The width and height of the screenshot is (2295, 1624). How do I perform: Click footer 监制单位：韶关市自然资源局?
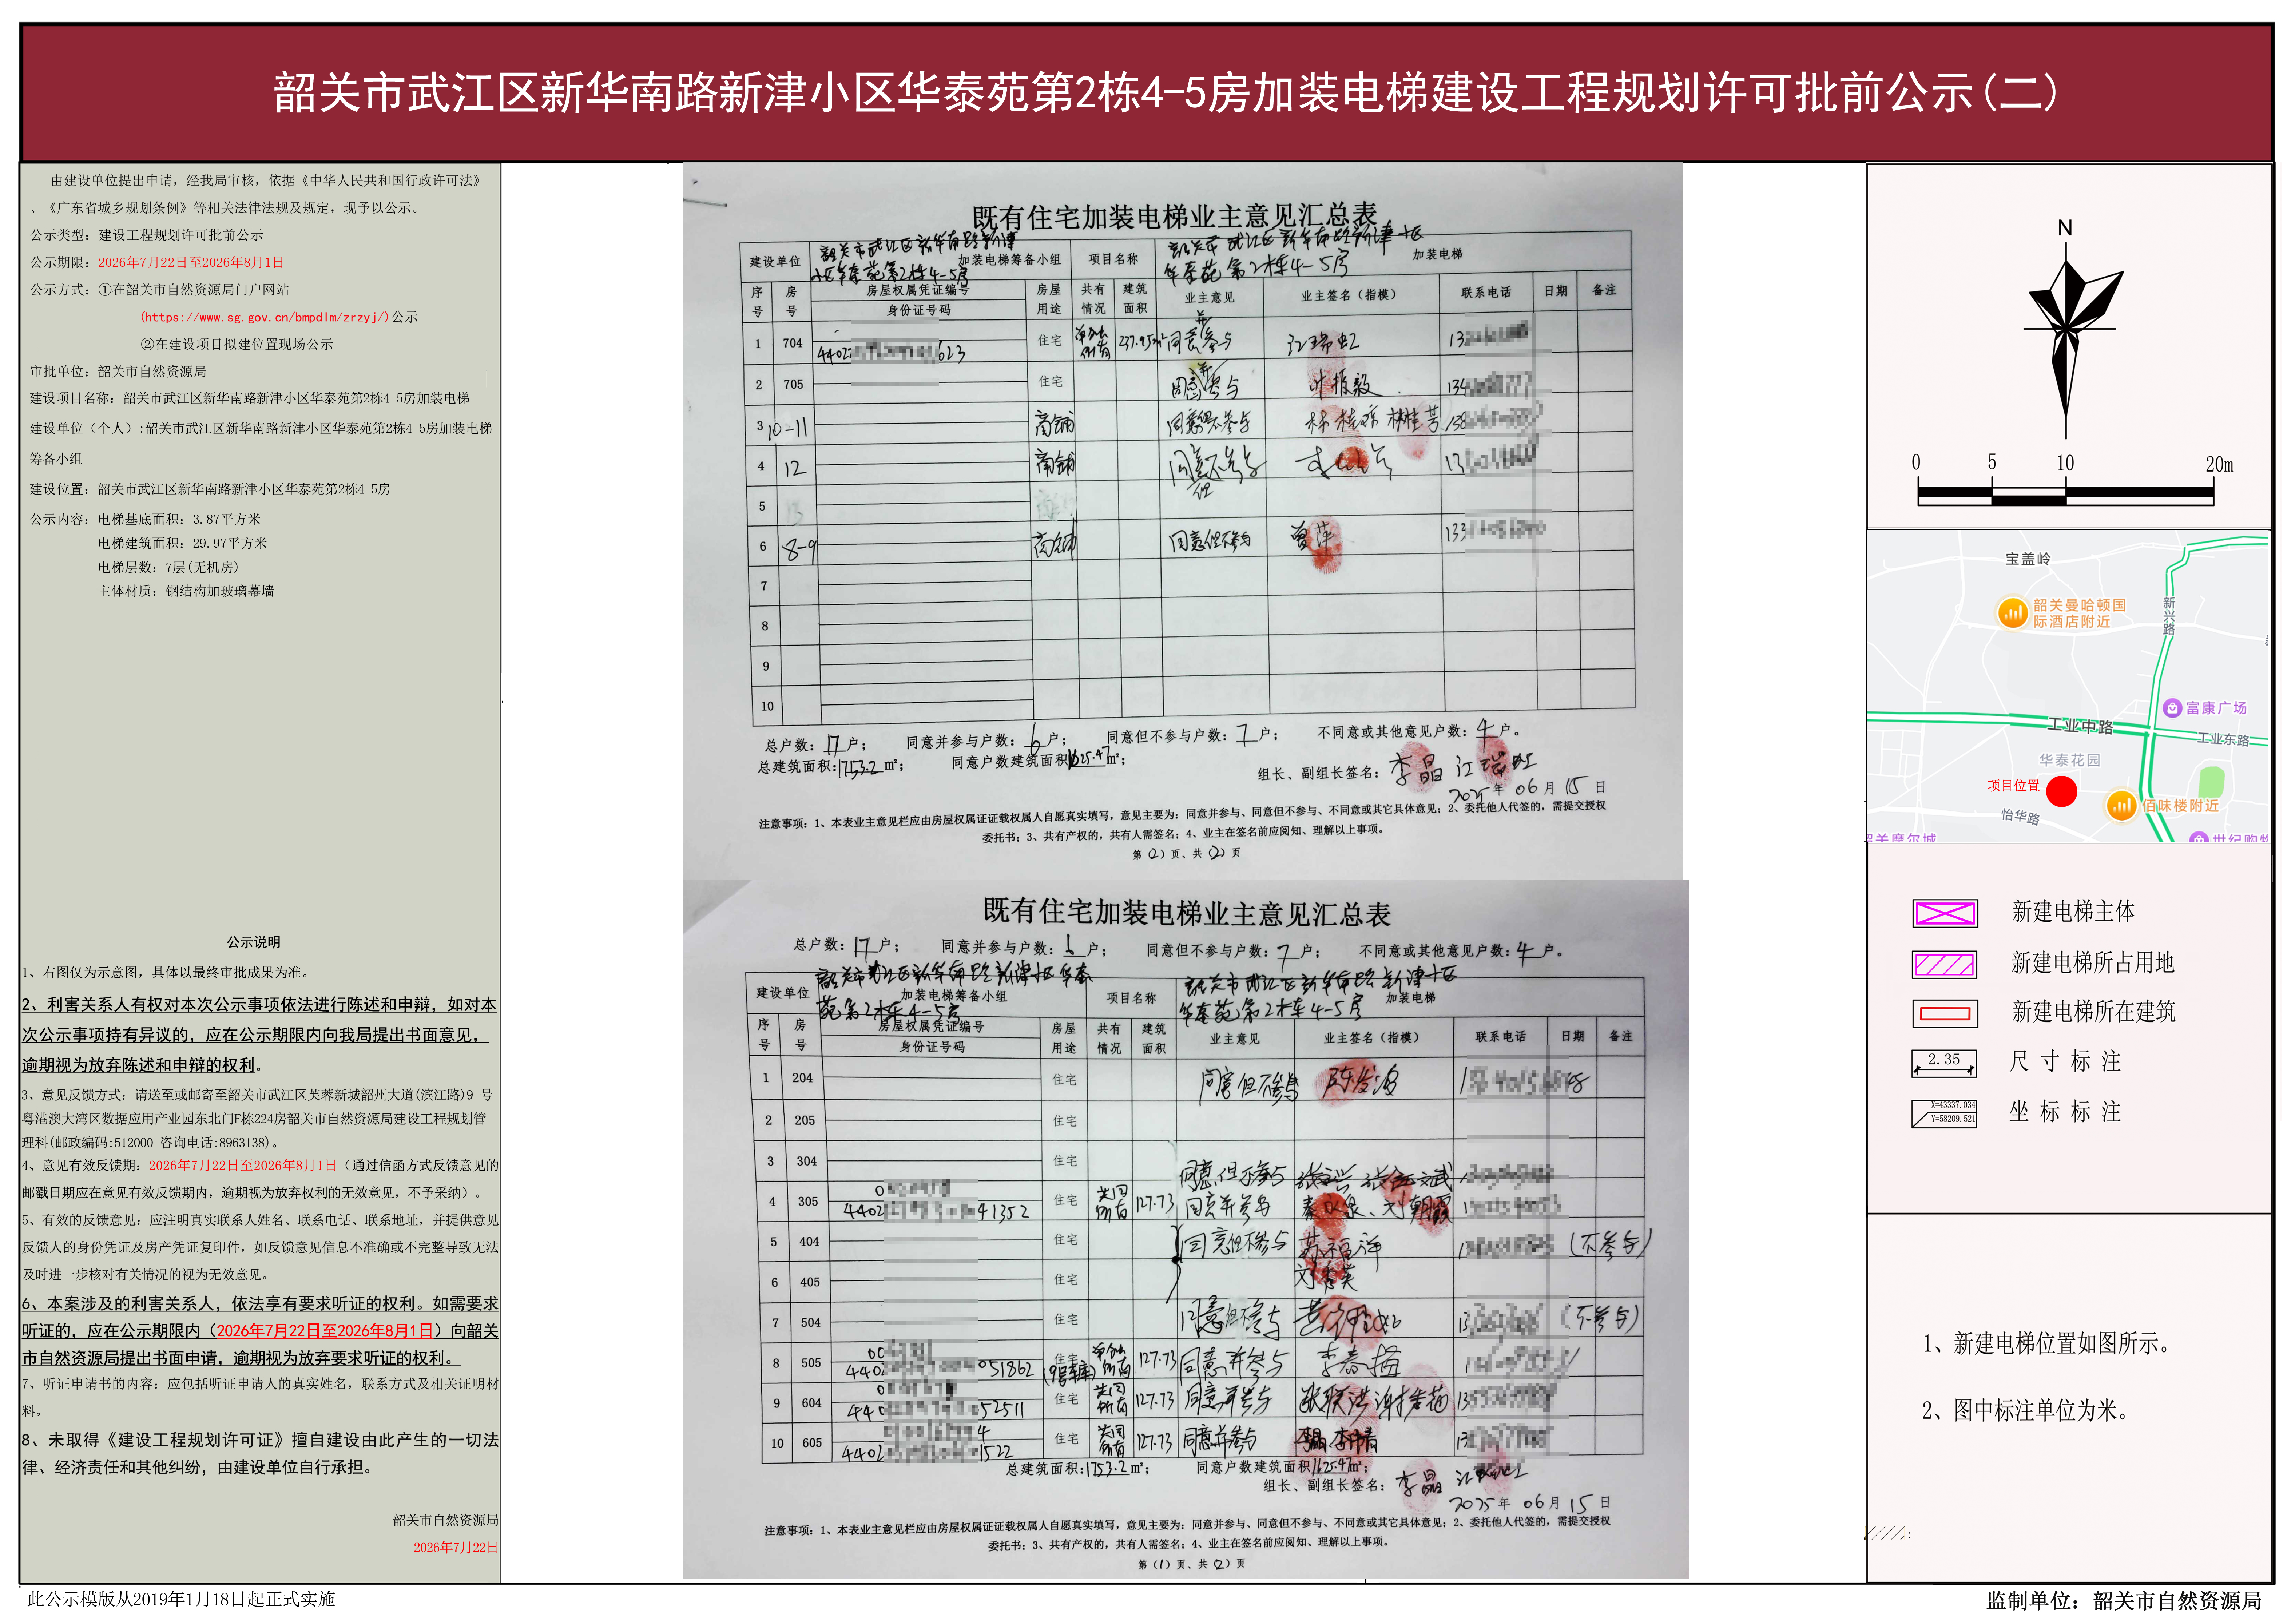click(x=2124, y=1601)
